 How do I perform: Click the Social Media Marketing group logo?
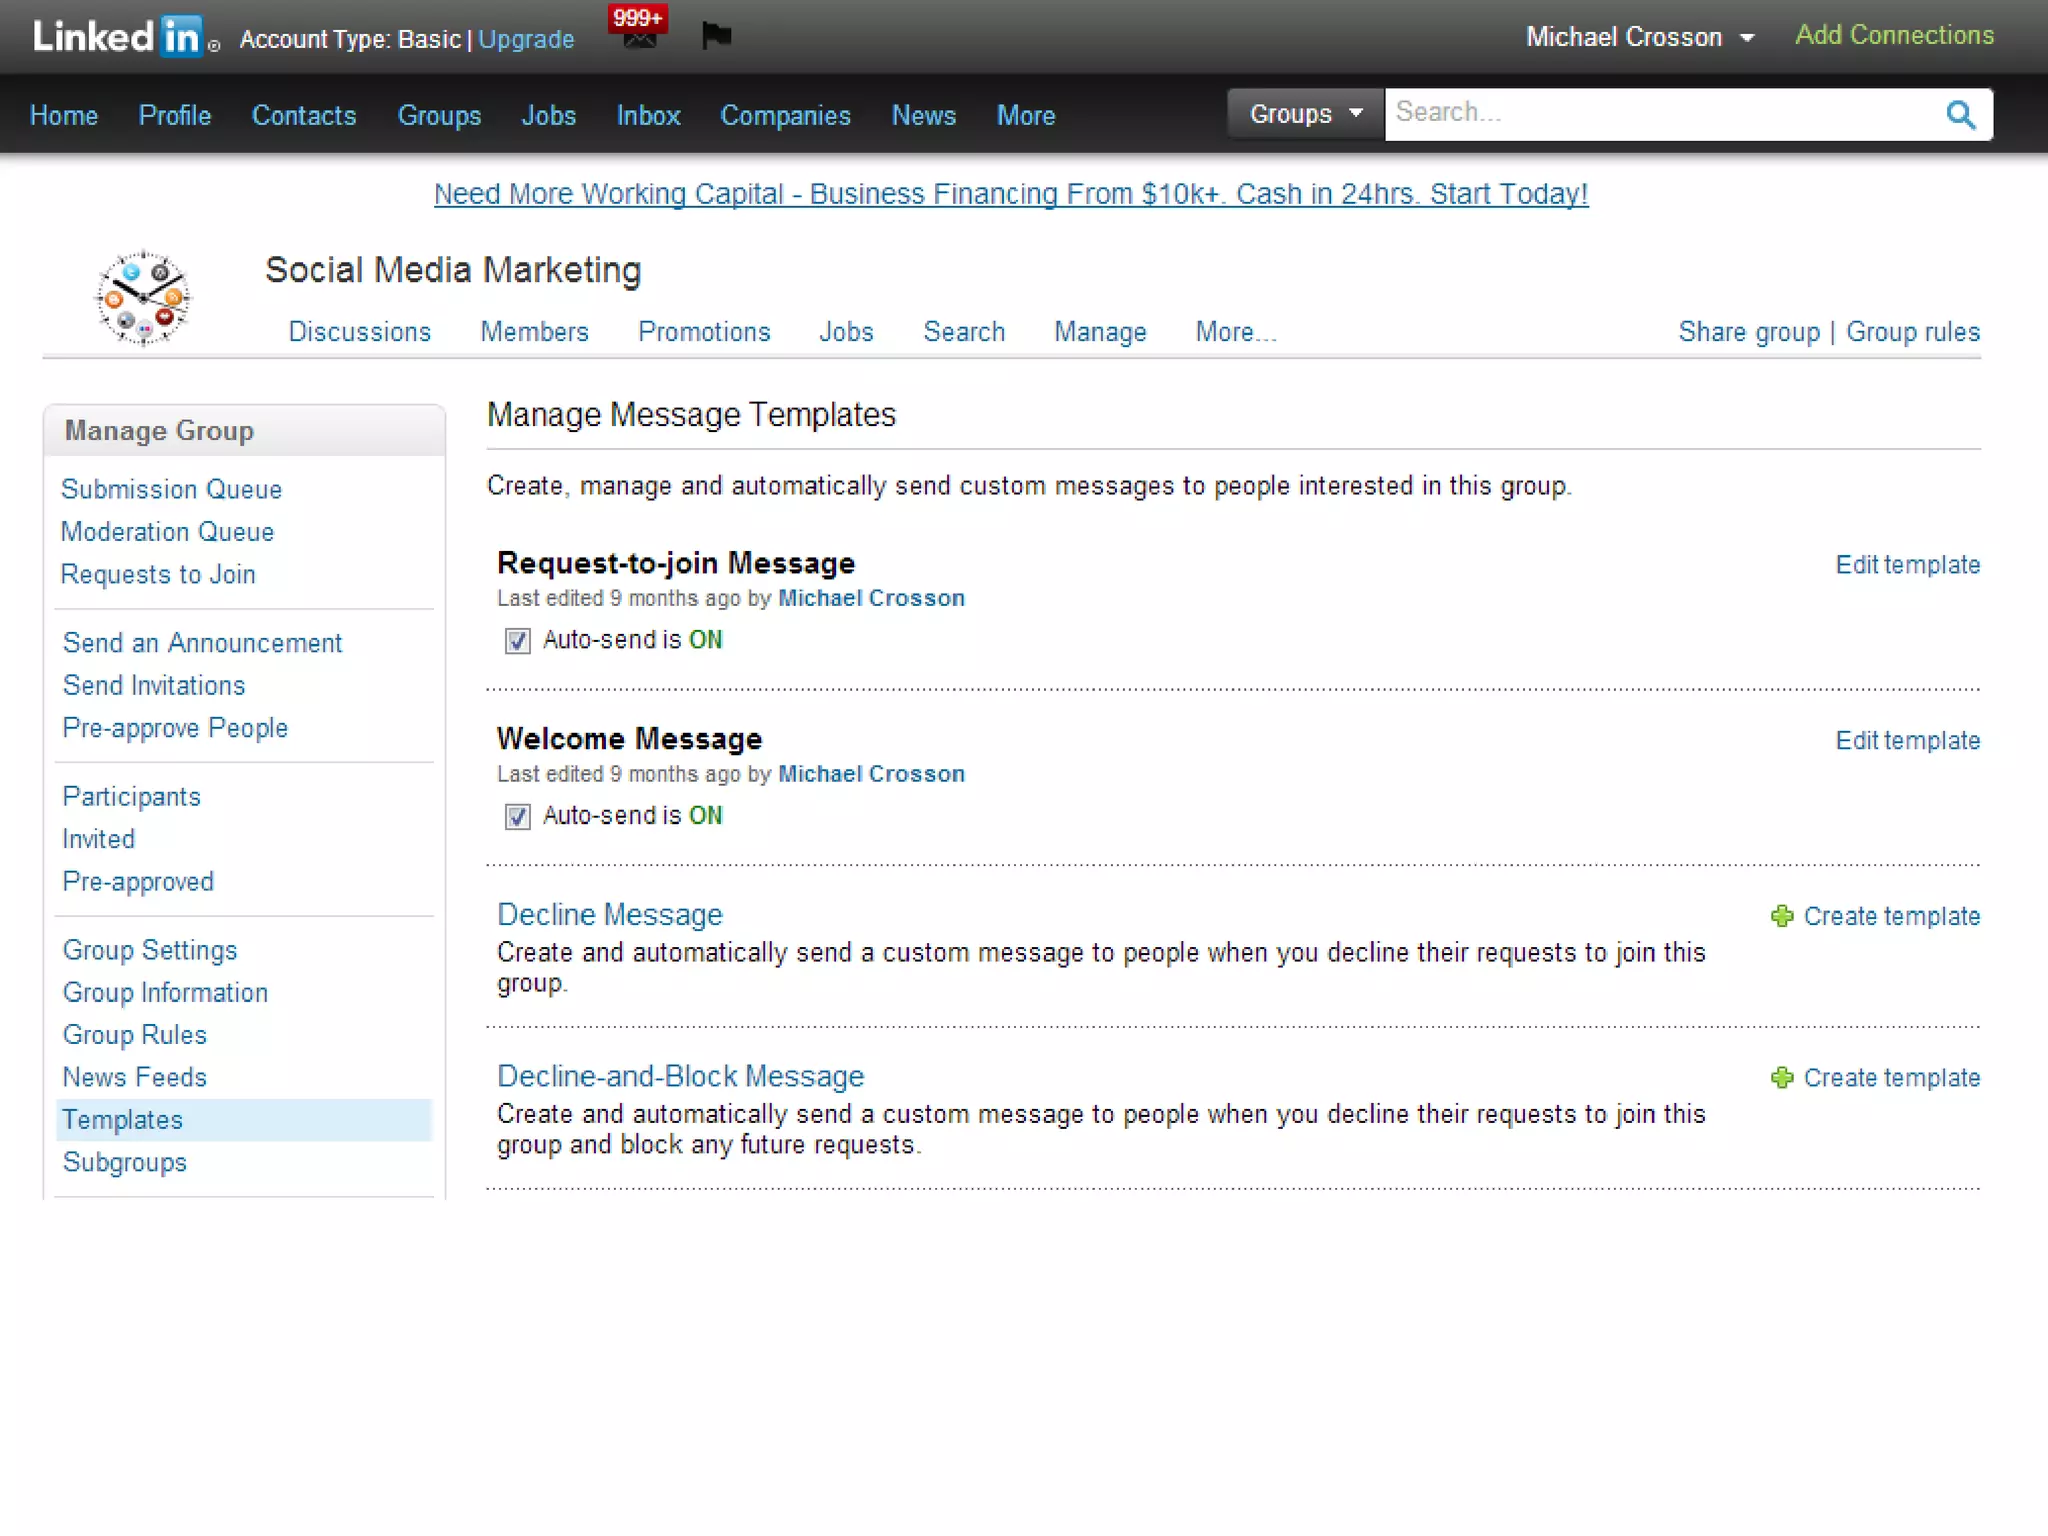(x=143, y=297)
